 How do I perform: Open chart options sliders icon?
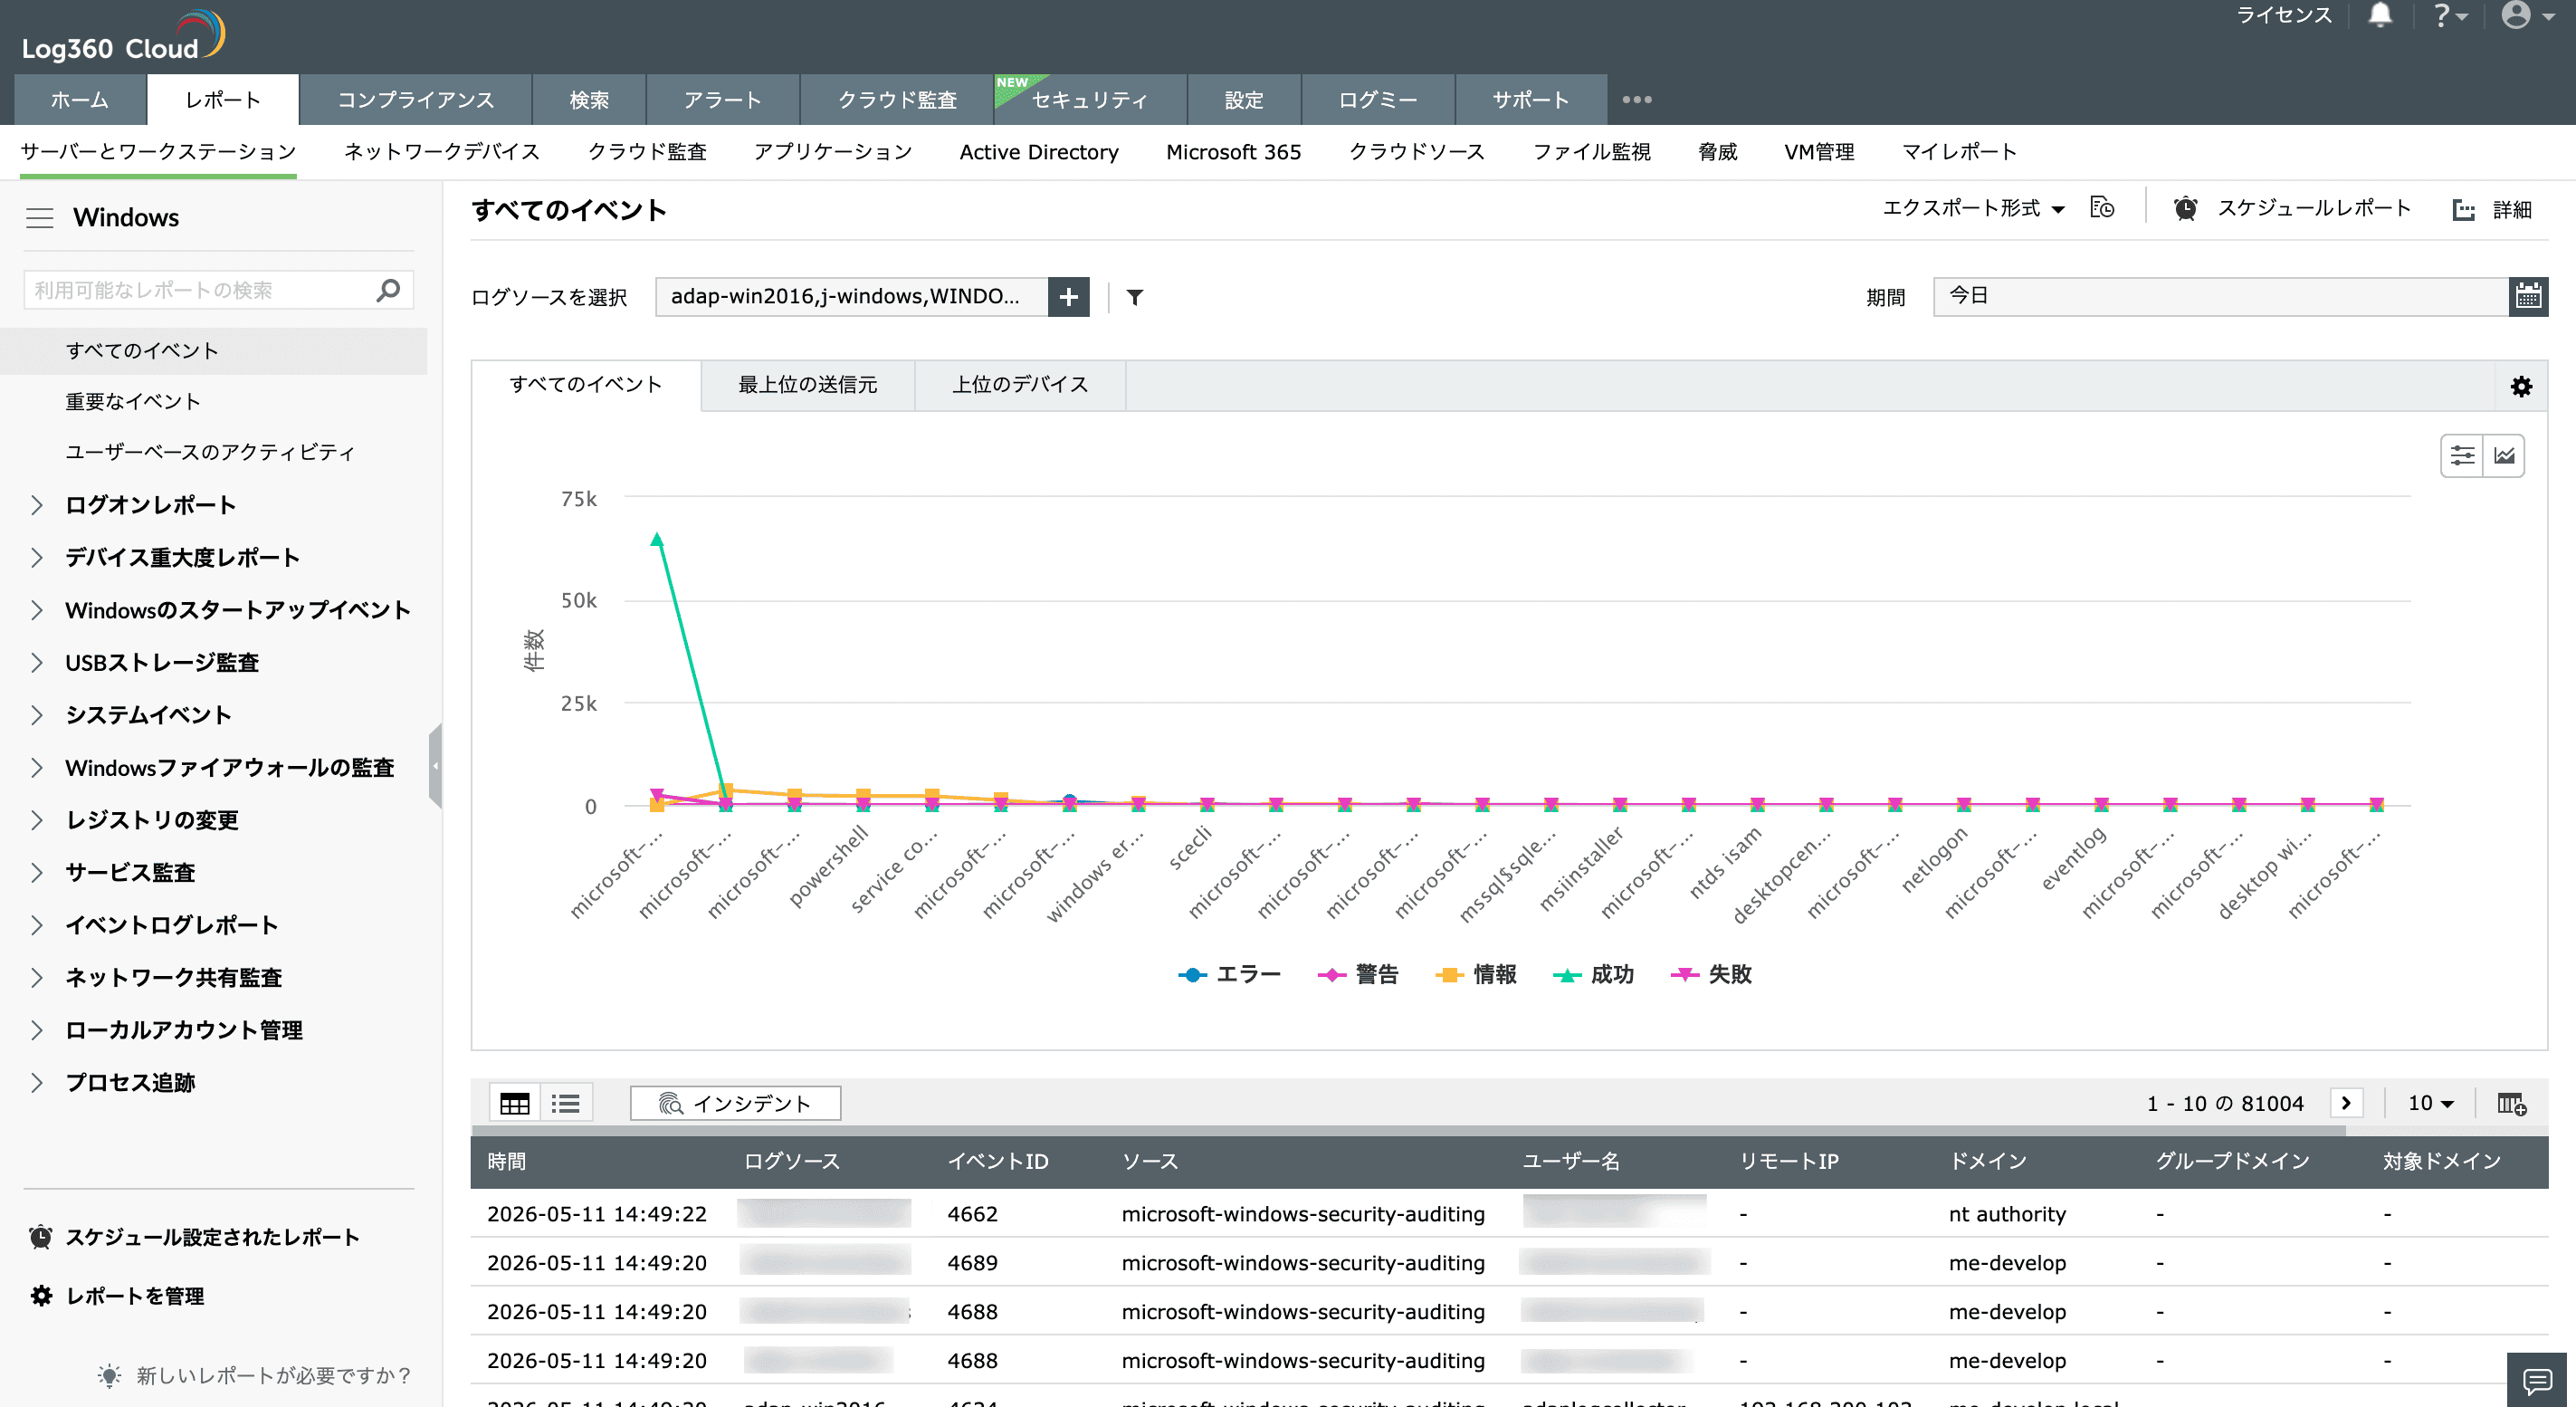[2462, 456]
